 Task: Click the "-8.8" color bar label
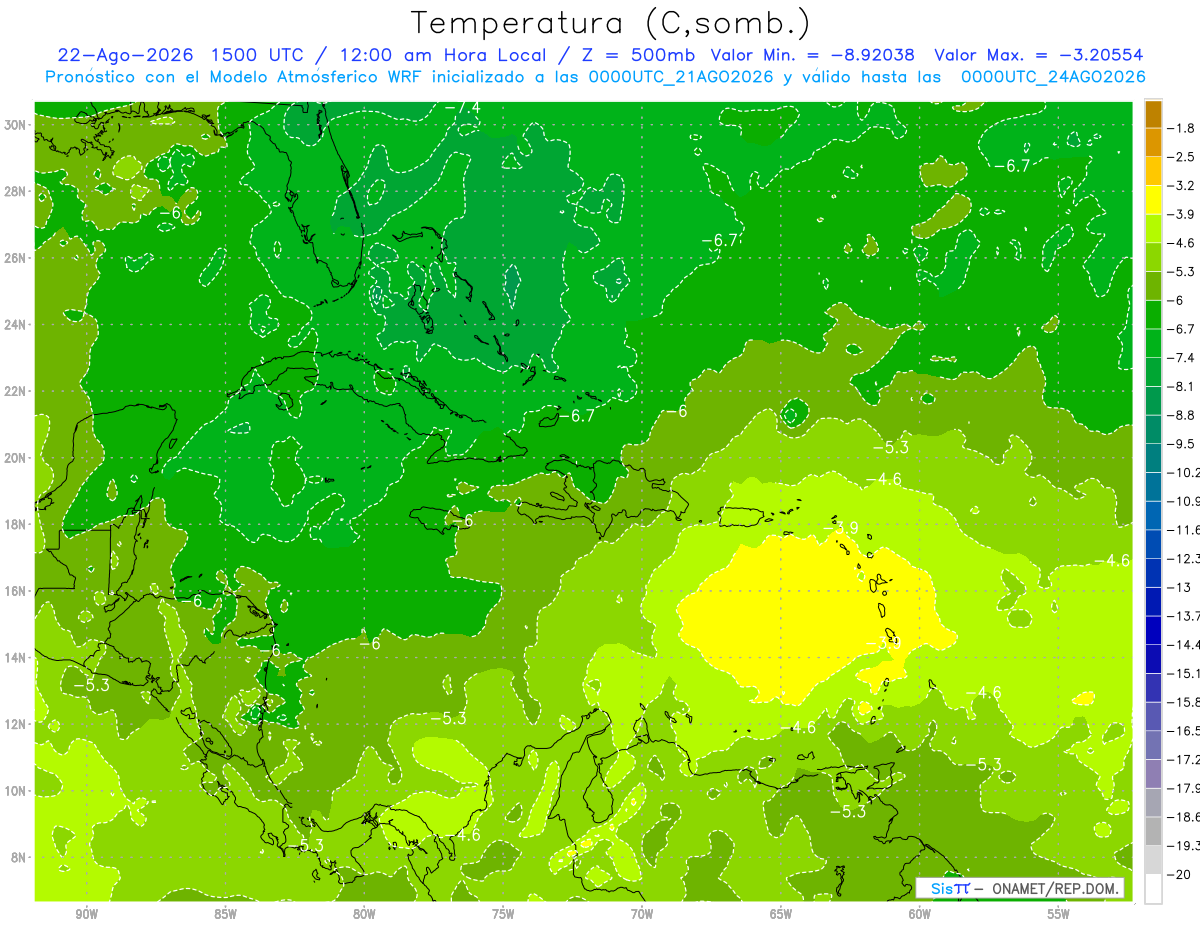point(1182,414)
